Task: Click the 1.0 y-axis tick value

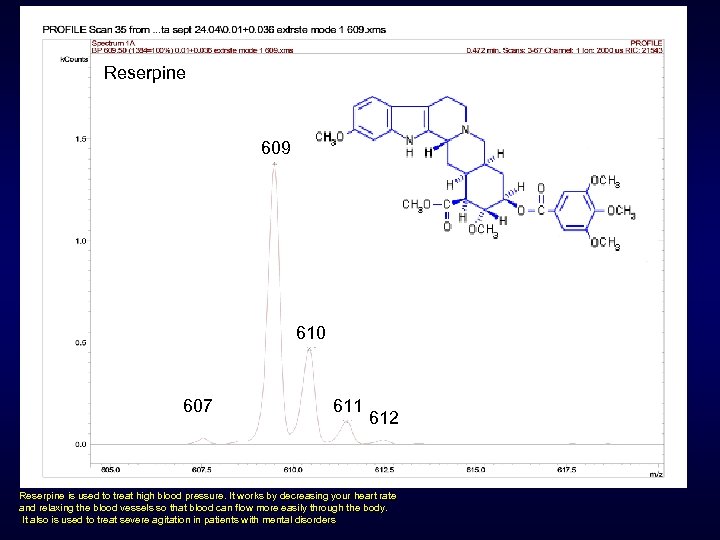Action: coord(81,241)
